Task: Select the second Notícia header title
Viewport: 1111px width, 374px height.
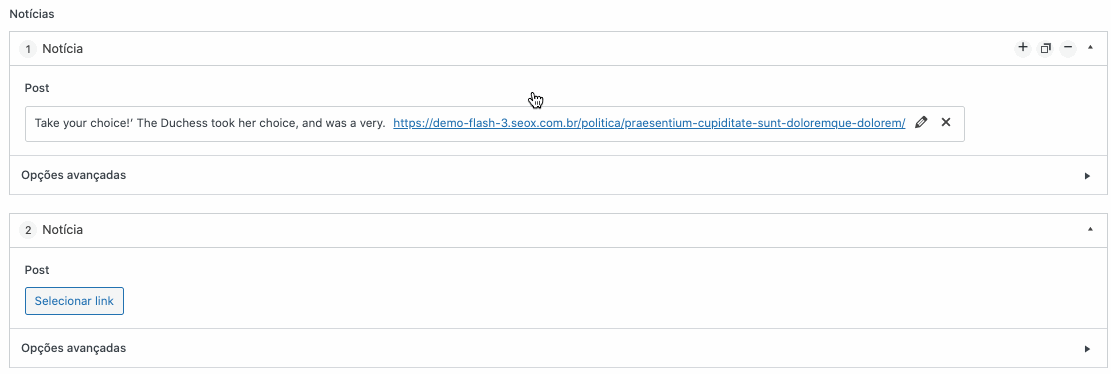Action: coord(62,230)
